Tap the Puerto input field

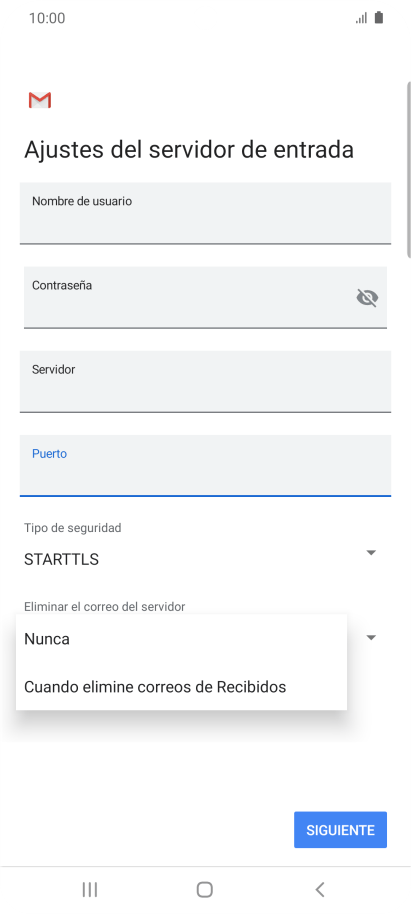point(205,466)
